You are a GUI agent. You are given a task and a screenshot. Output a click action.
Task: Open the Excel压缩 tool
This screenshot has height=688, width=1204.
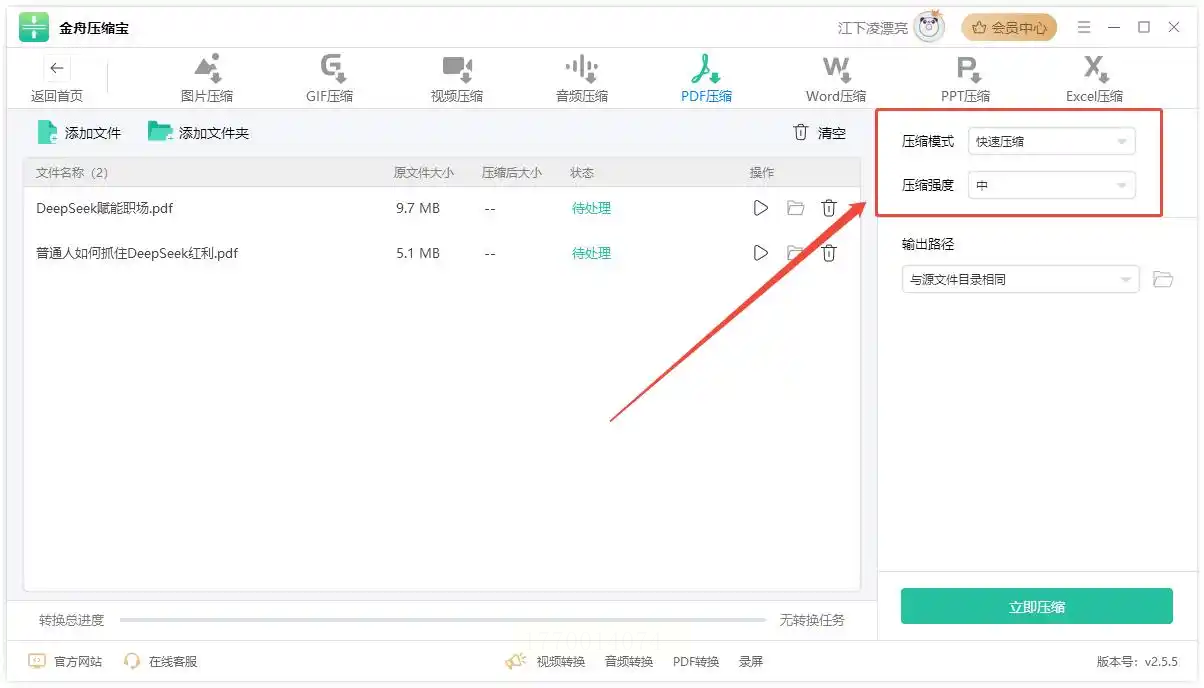pyautogui.click(x=1094, y=80)
